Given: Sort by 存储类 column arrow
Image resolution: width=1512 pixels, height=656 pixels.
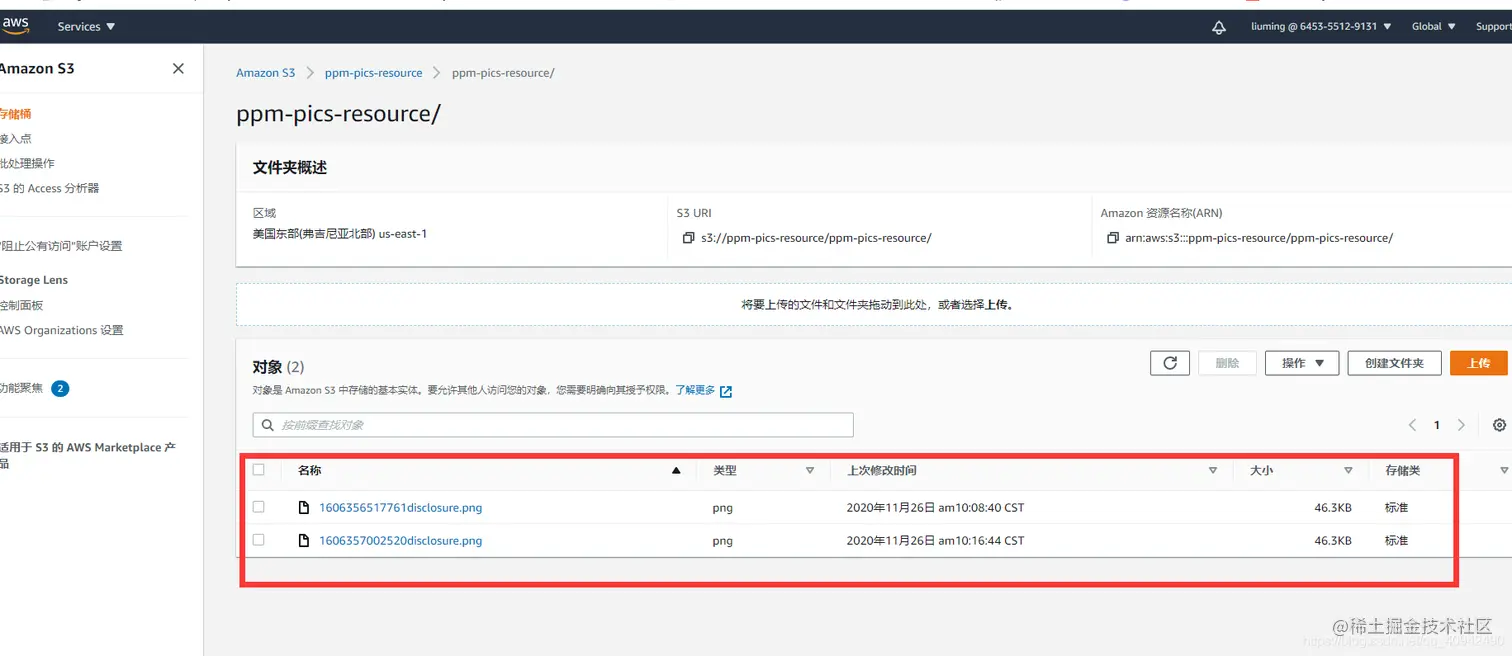Looking at the screenshot, I should (x=1504, y=470).
